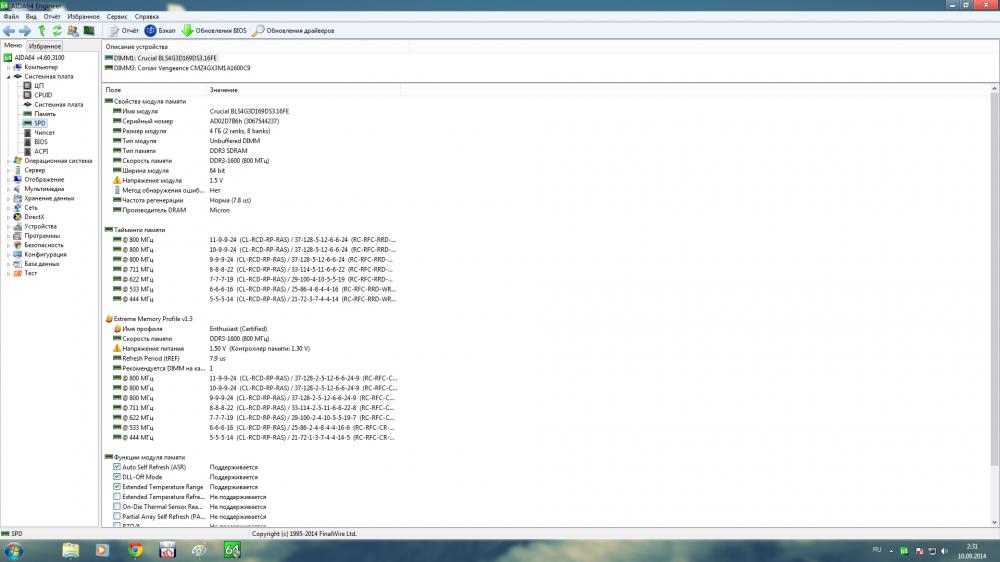Go up one level with green arrow
Viewport: 1000px width, 562px height.
pyautogui.click(x=41, y=31)
